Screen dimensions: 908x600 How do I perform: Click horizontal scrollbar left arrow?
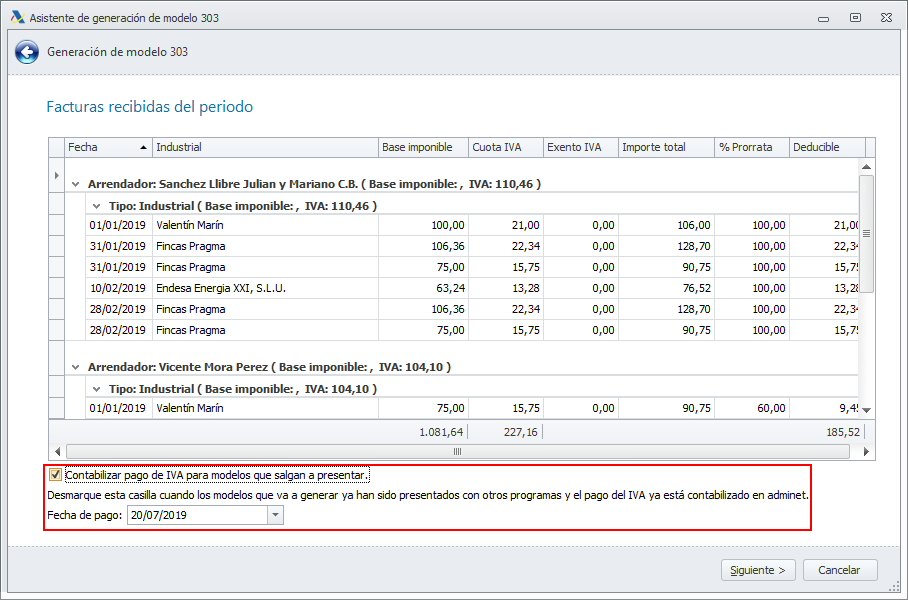(57, 451)
